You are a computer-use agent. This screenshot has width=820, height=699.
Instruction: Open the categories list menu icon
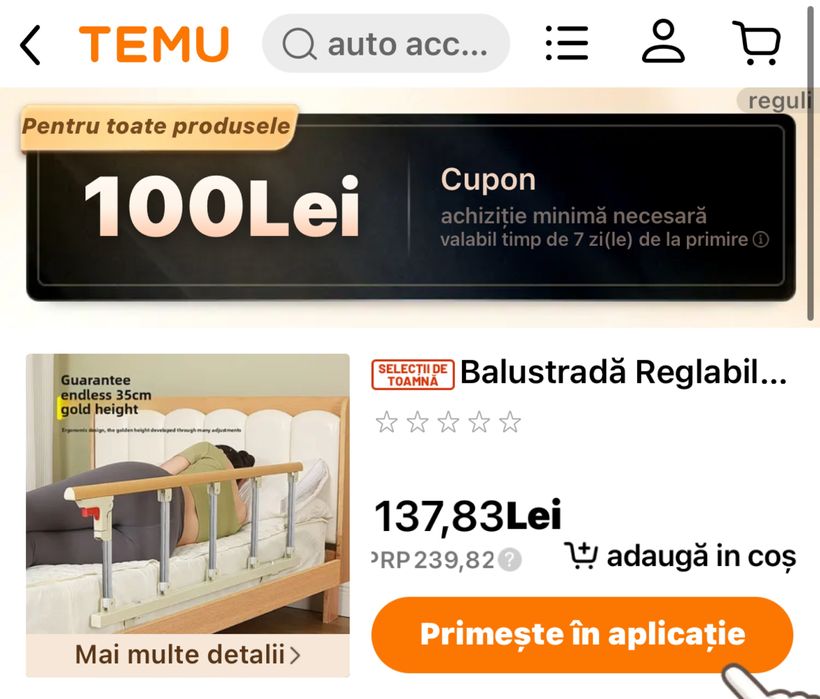567,43
